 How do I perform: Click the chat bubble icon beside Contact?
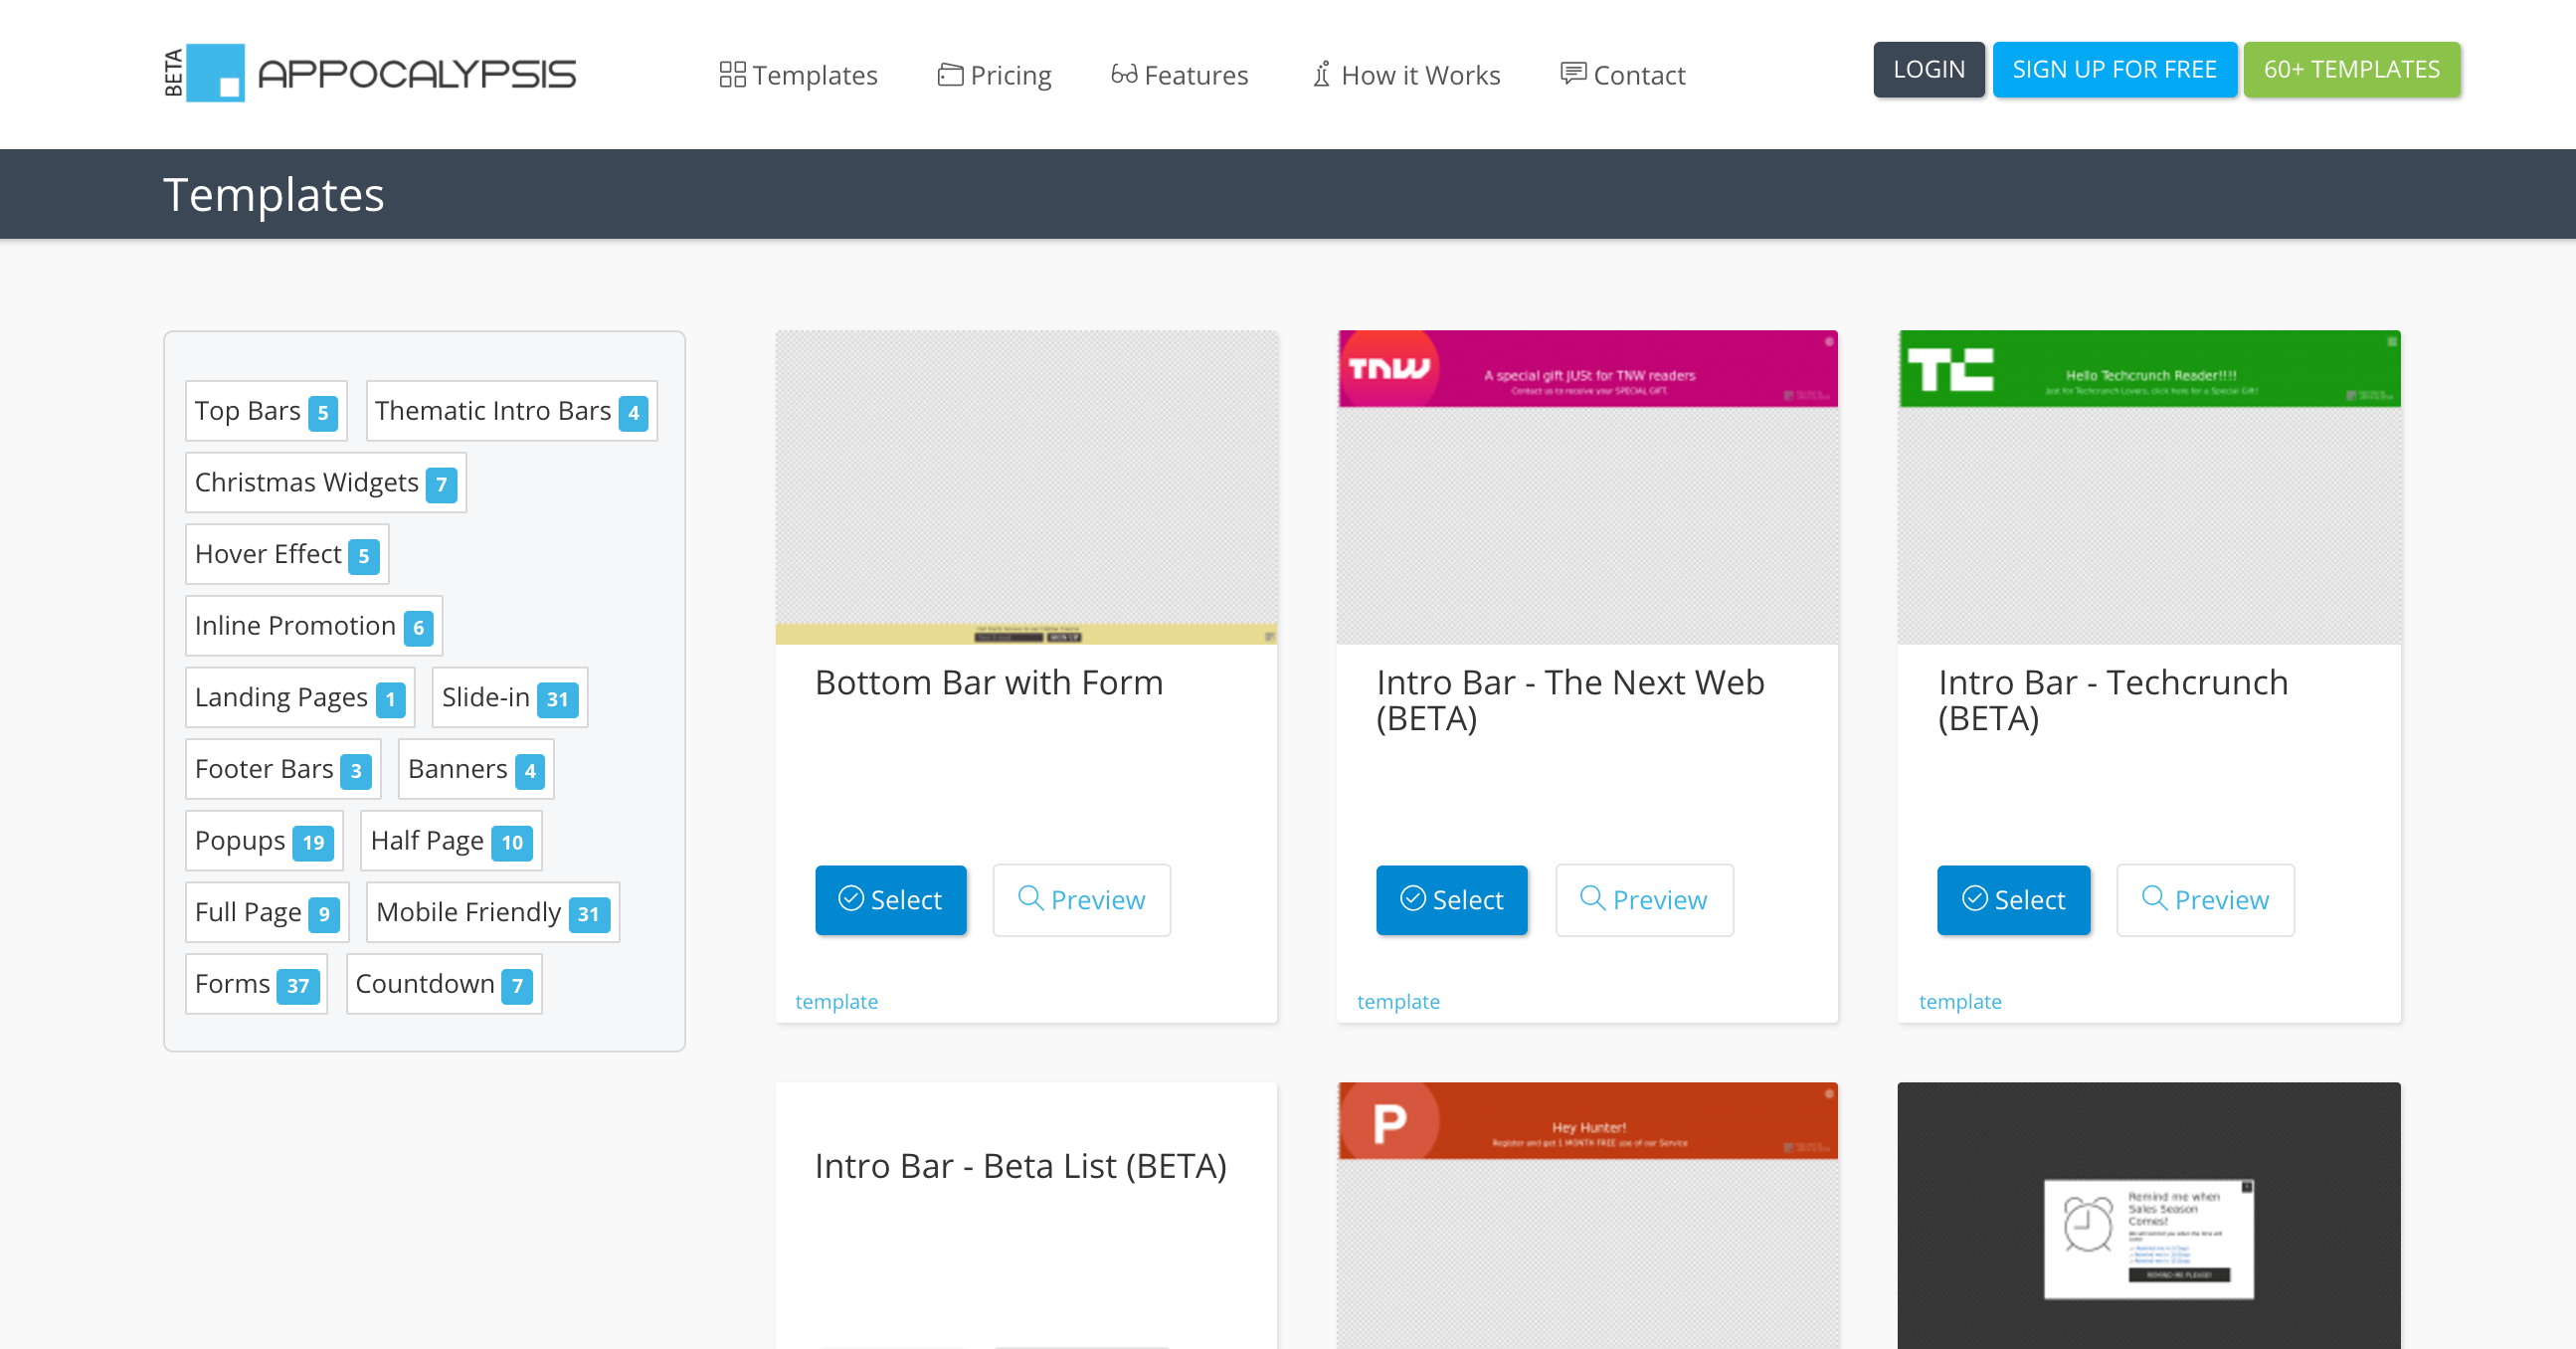pyautogui.click(x=1572, y=74)
